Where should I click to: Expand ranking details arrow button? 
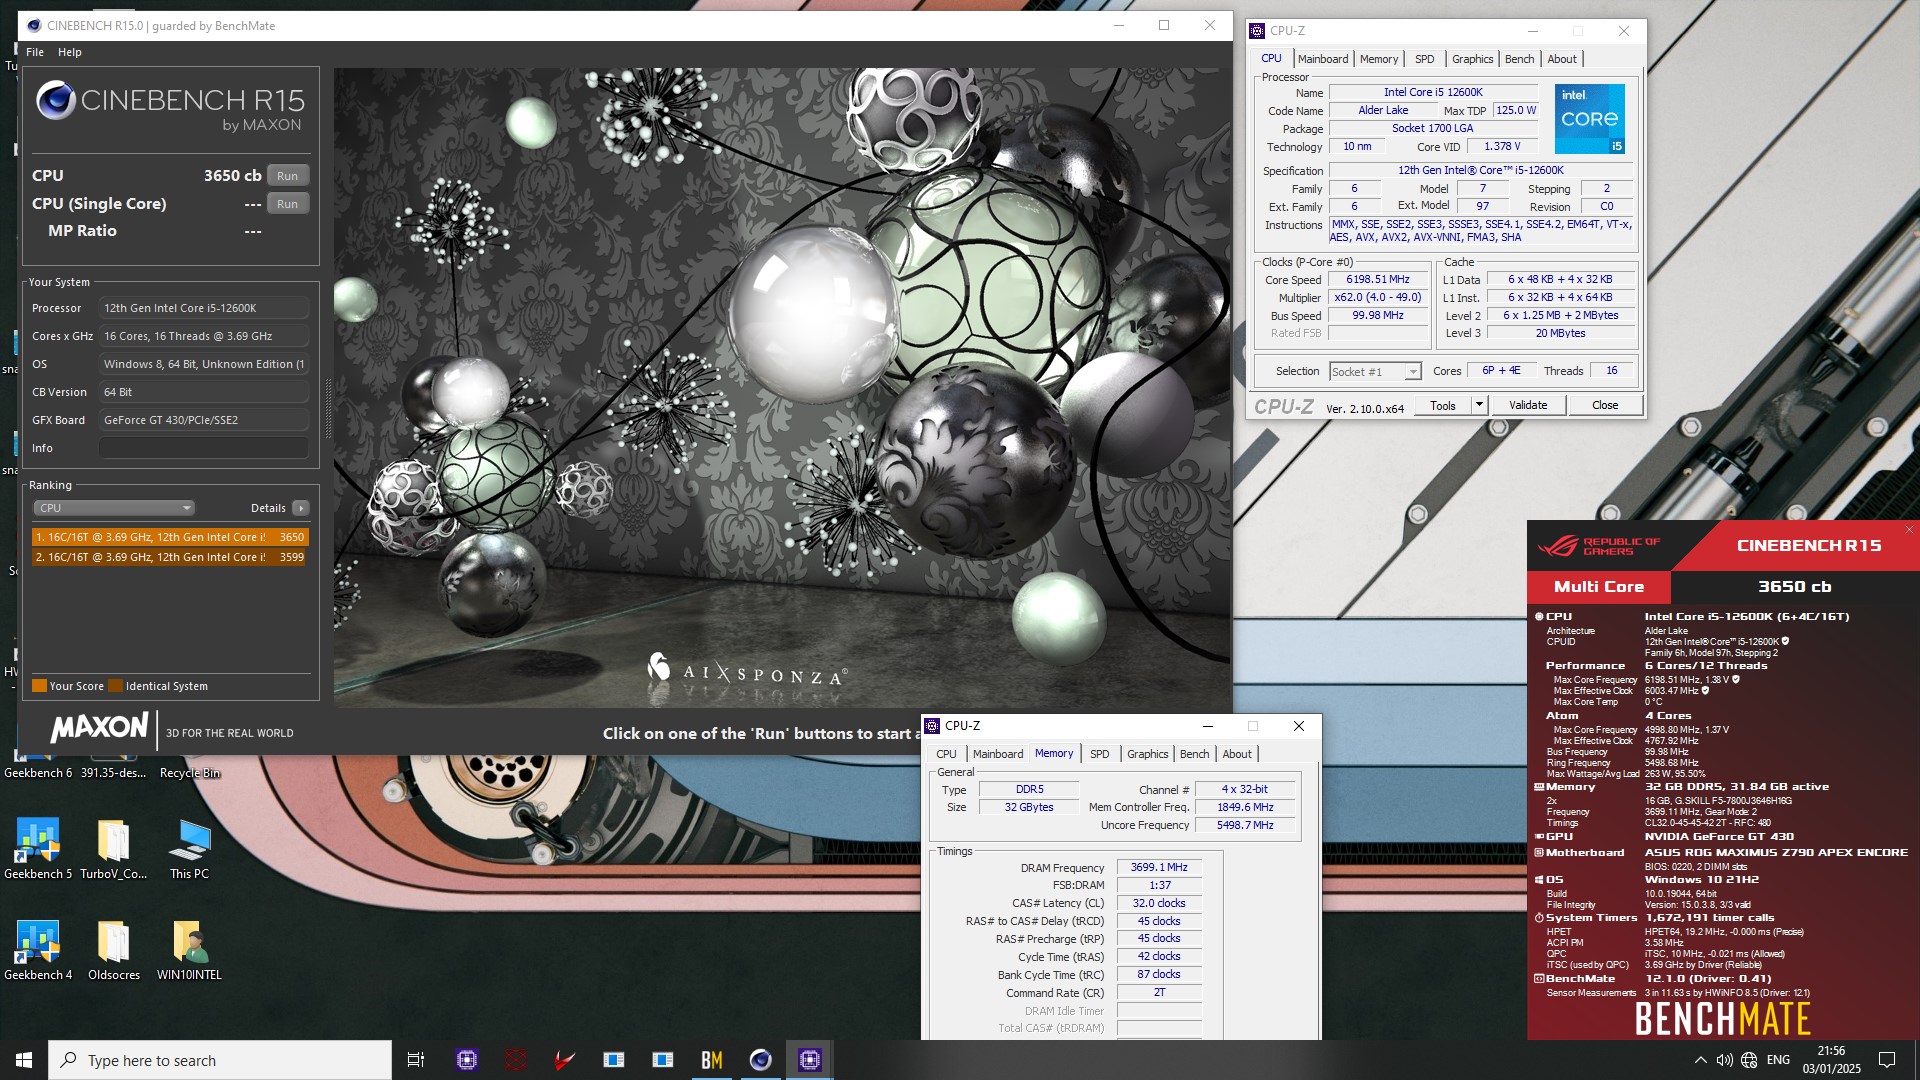click(x=300, y=508)
